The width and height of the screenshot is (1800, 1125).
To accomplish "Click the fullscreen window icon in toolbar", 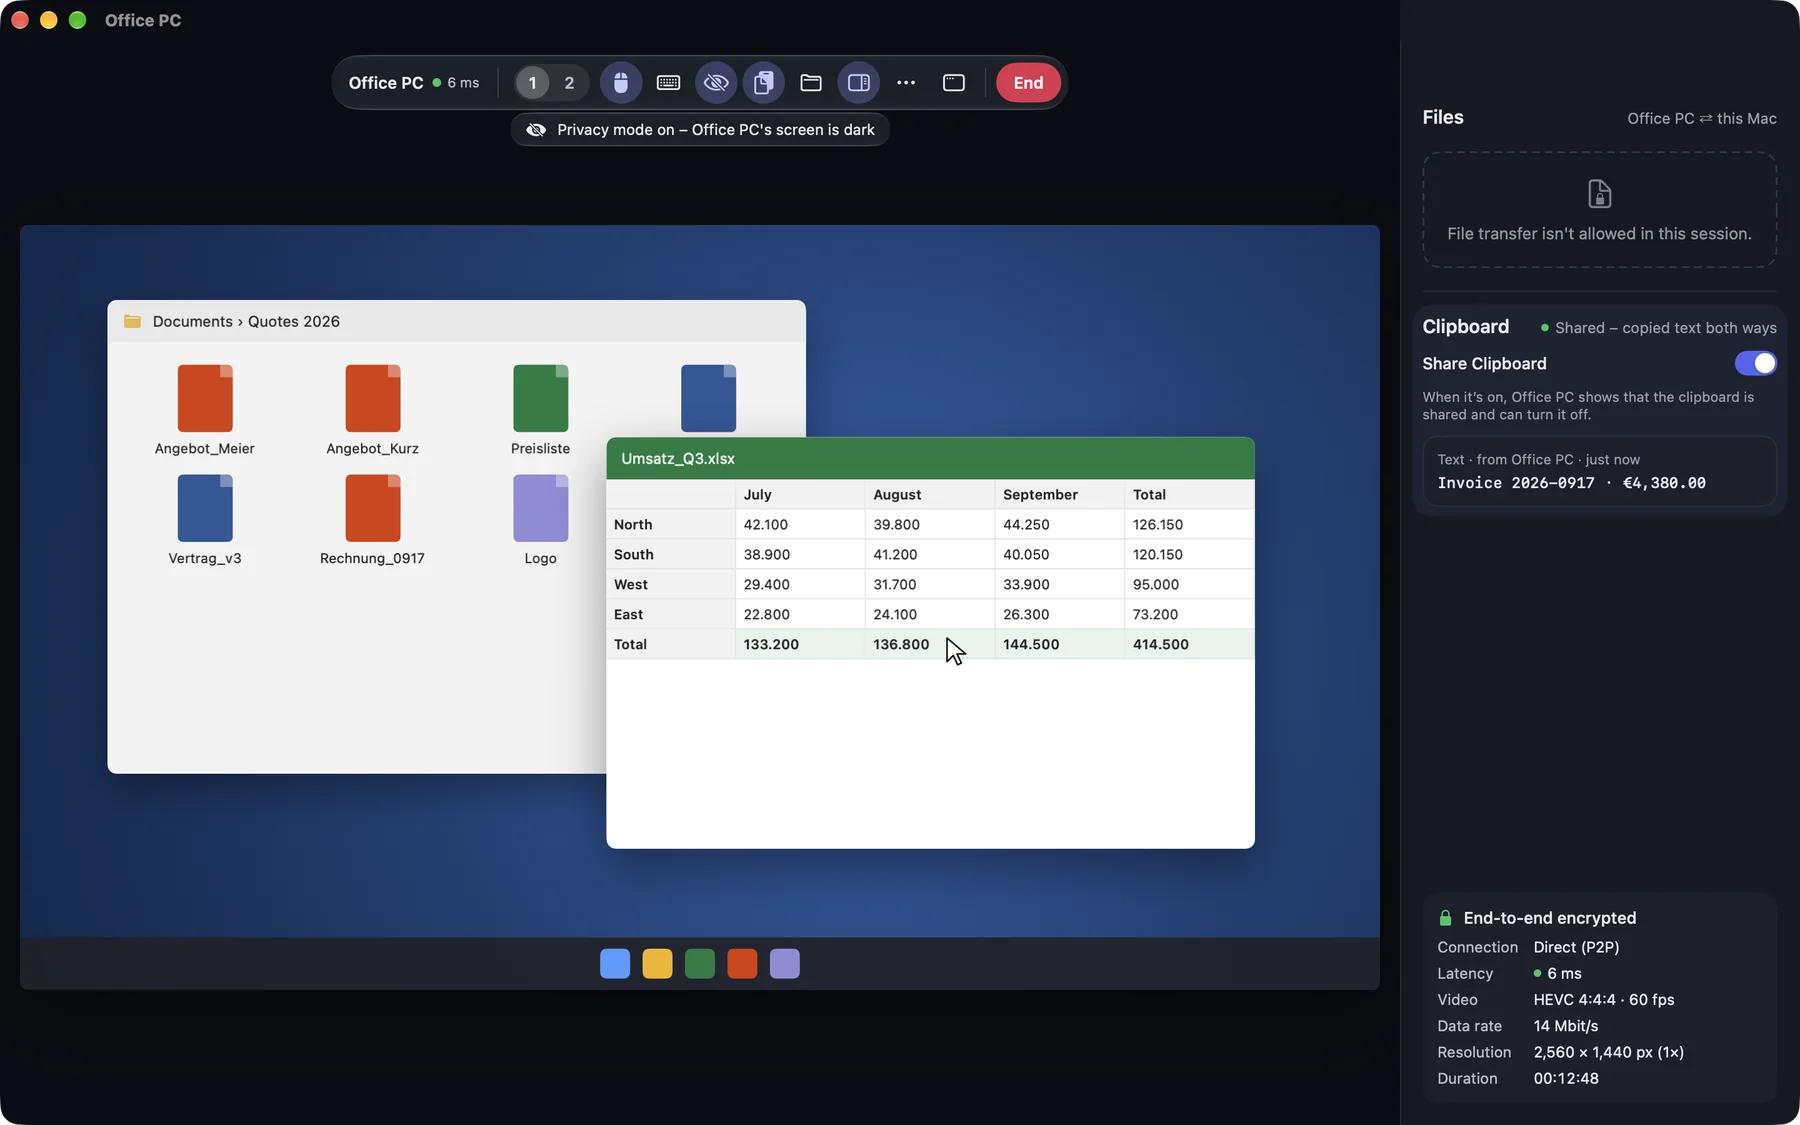I will pos(954,83).
